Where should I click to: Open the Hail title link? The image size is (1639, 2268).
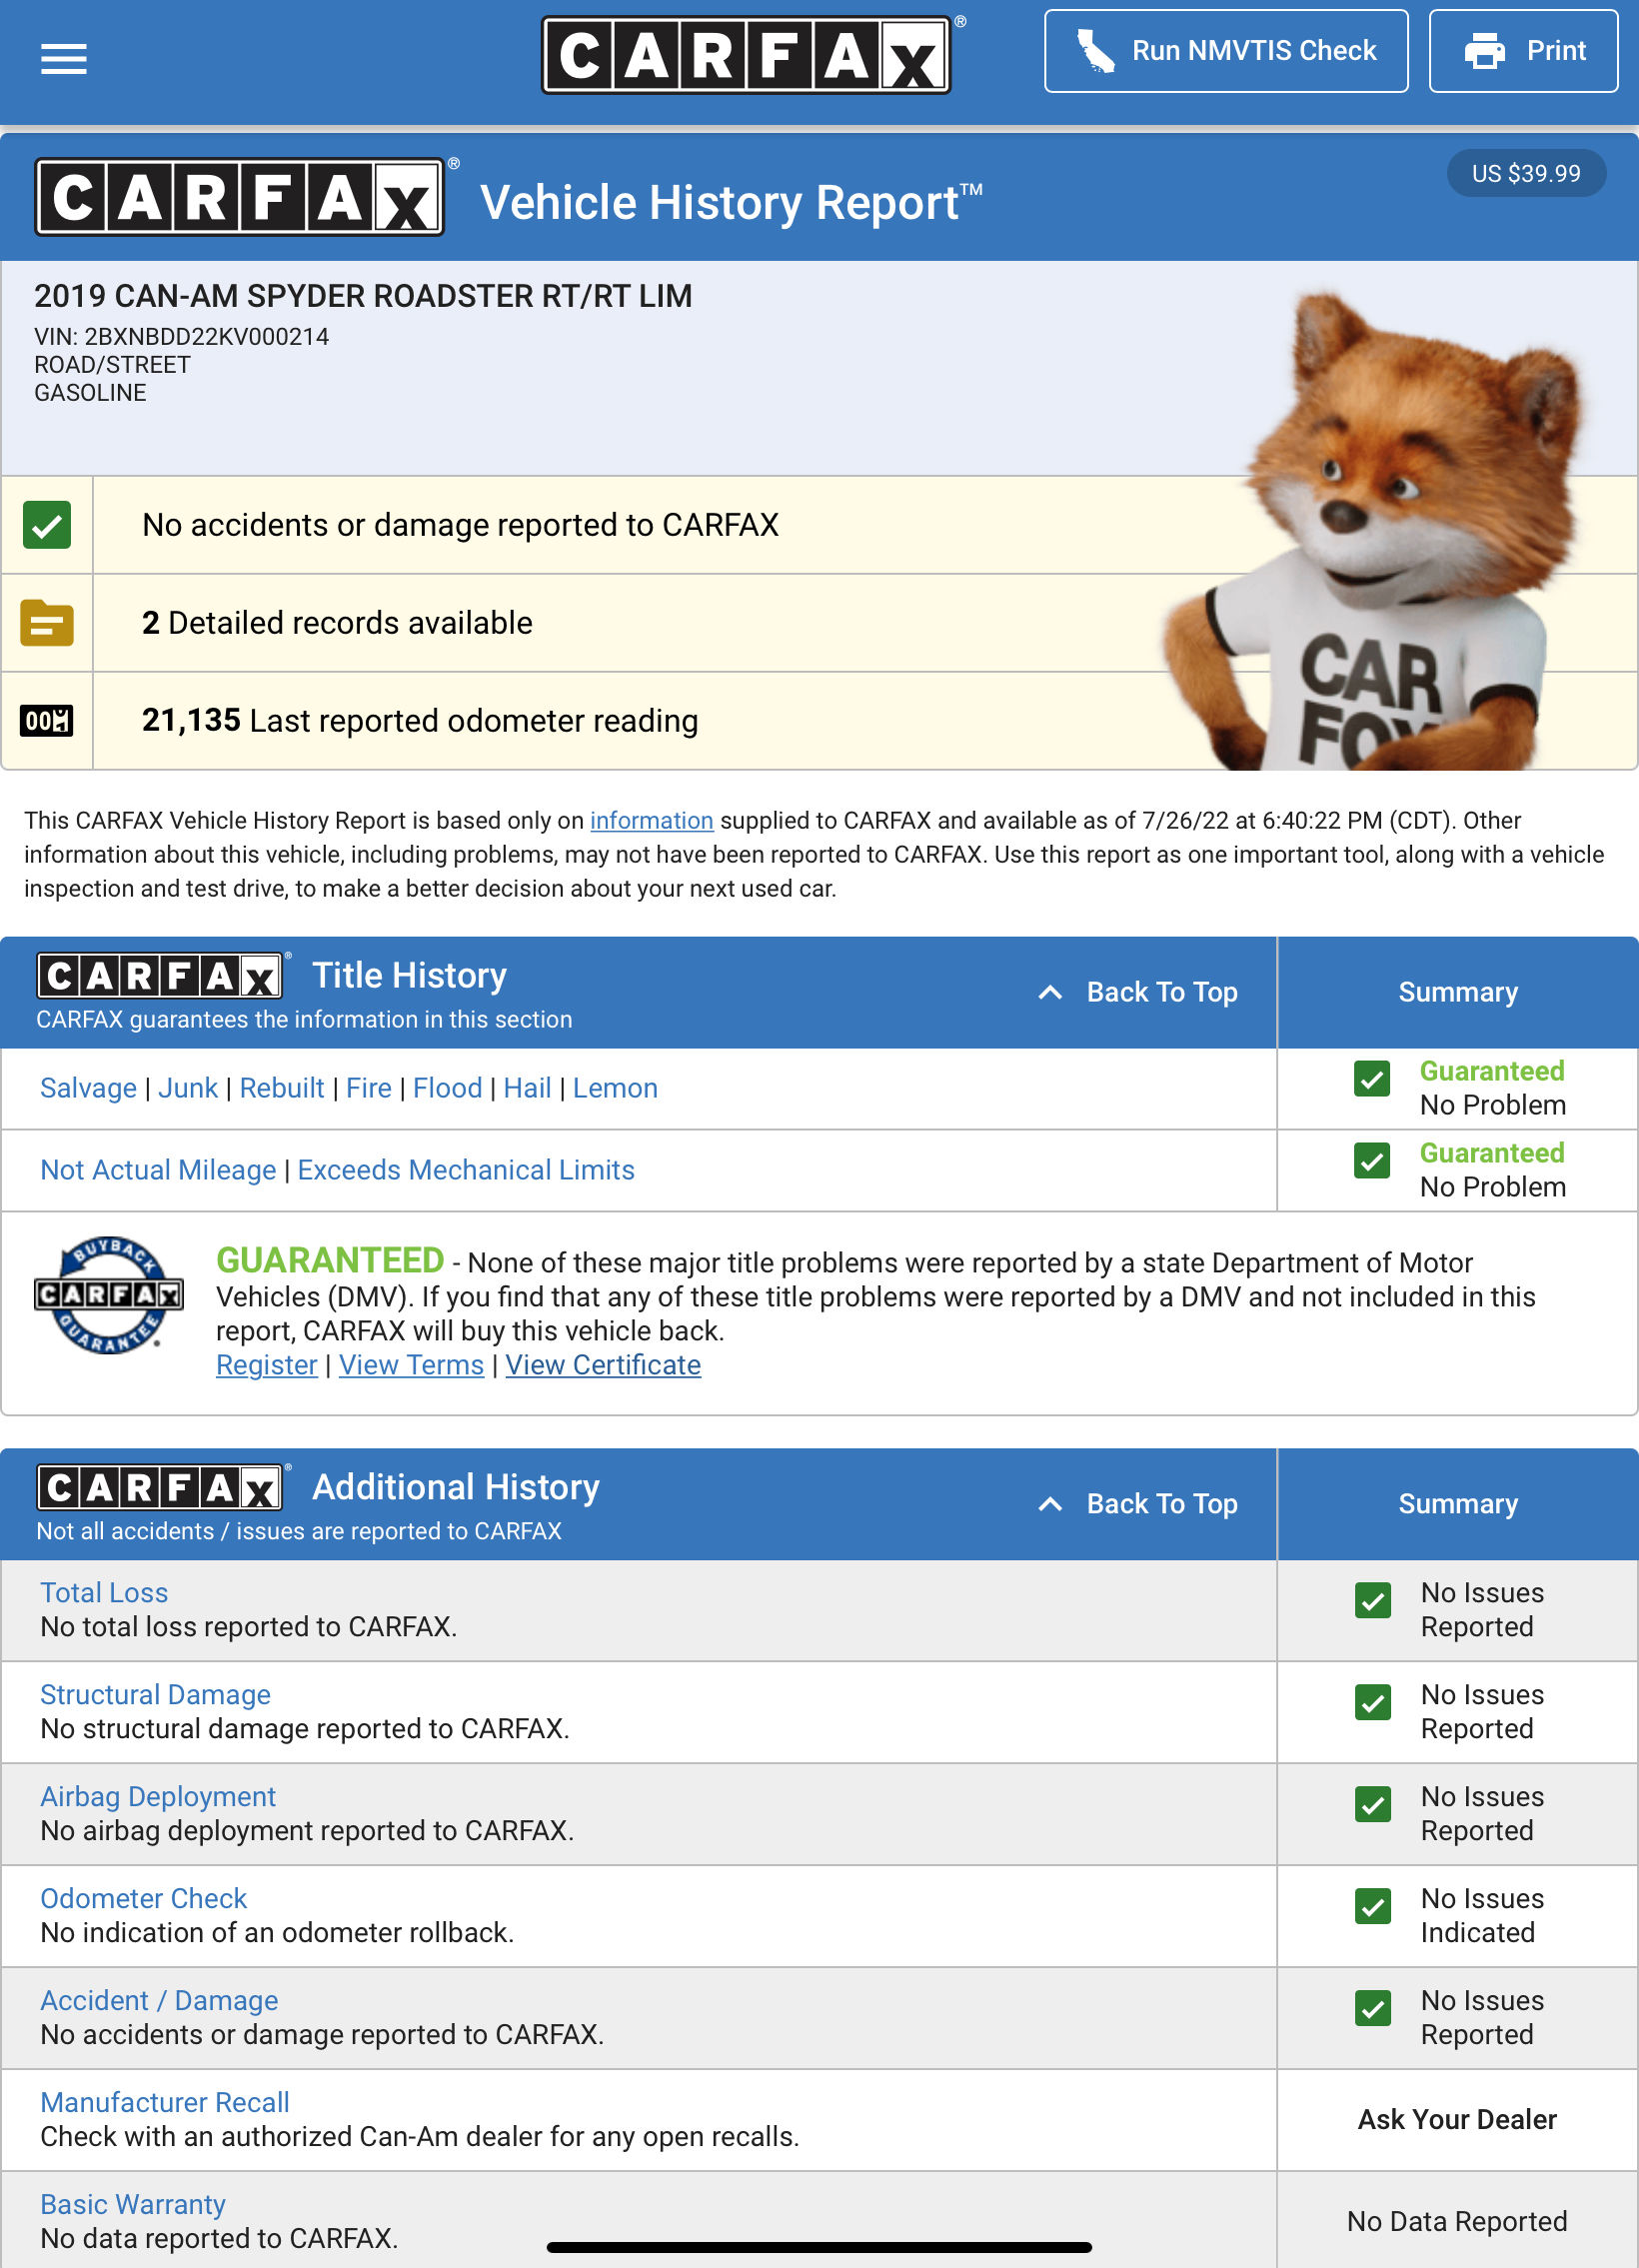click(527, 1088)
